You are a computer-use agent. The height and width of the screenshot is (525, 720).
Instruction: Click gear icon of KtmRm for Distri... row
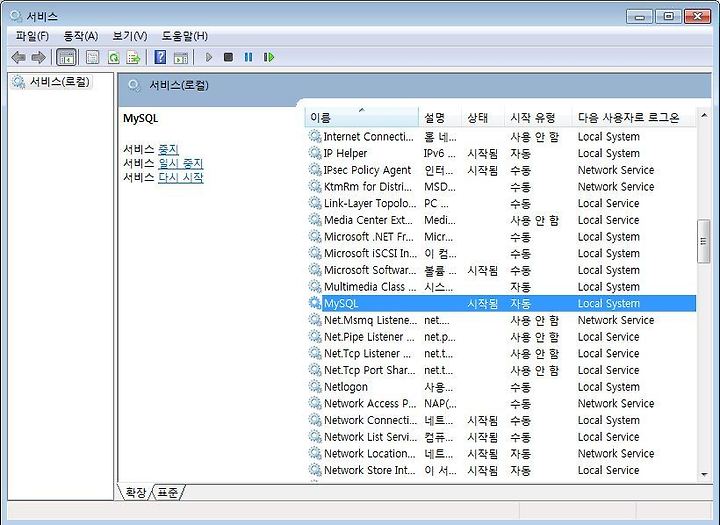[x=315, y=186]
